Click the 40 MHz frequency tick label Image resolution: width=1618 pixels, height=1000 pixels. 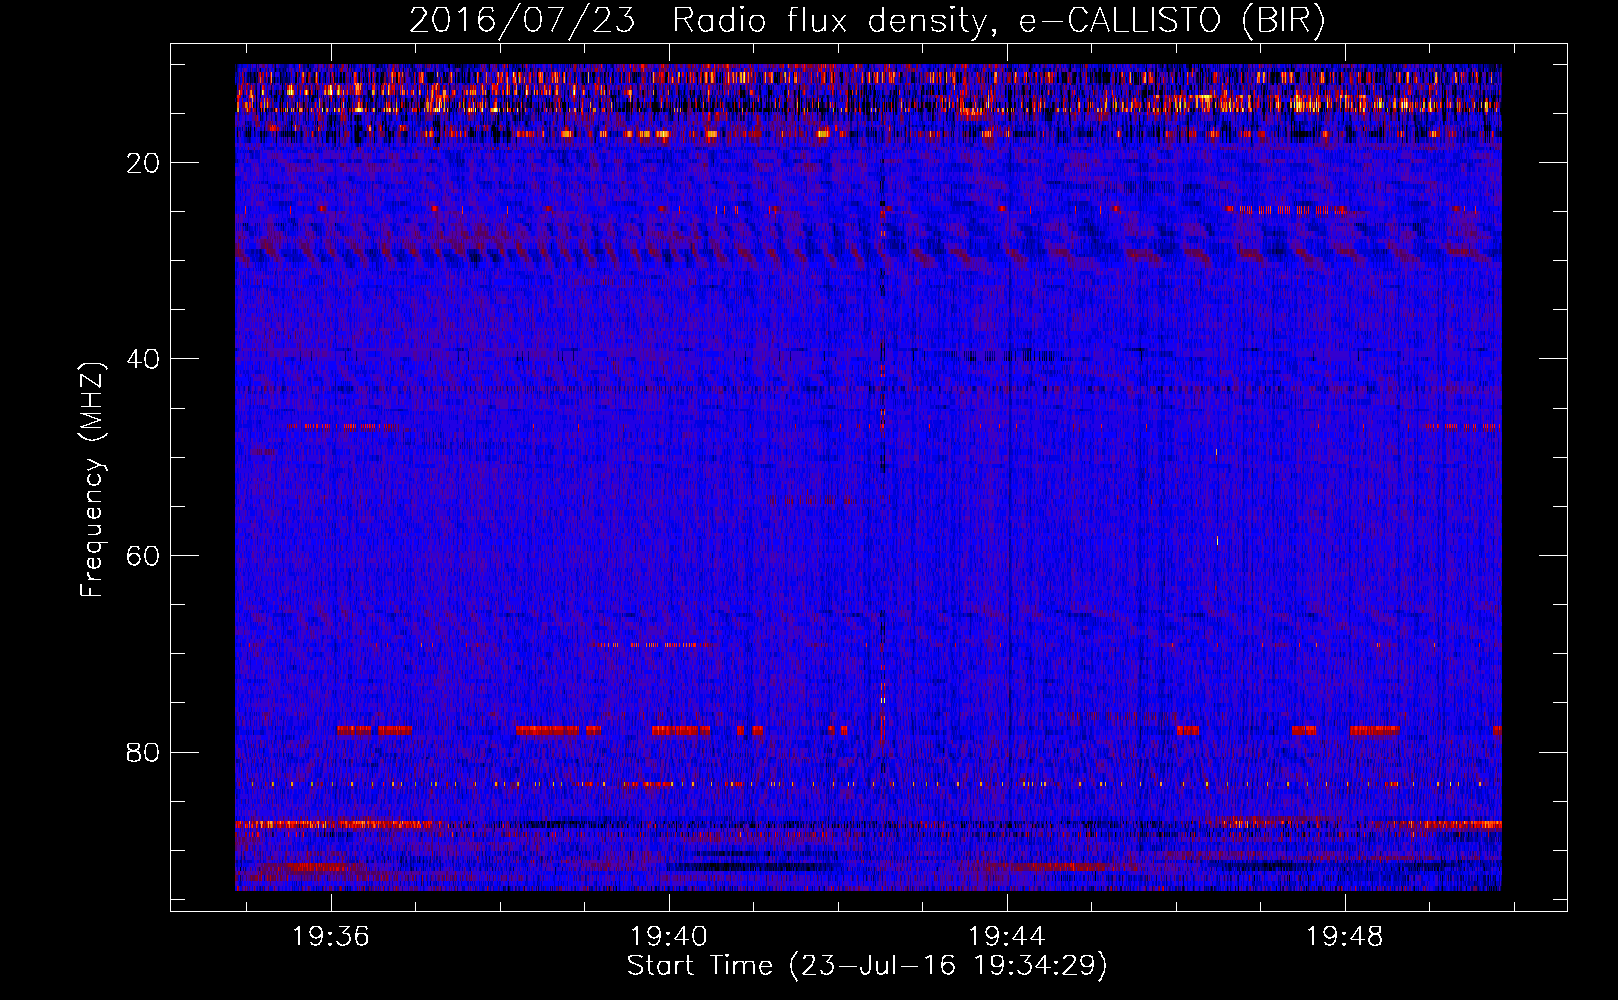(144, 359)
